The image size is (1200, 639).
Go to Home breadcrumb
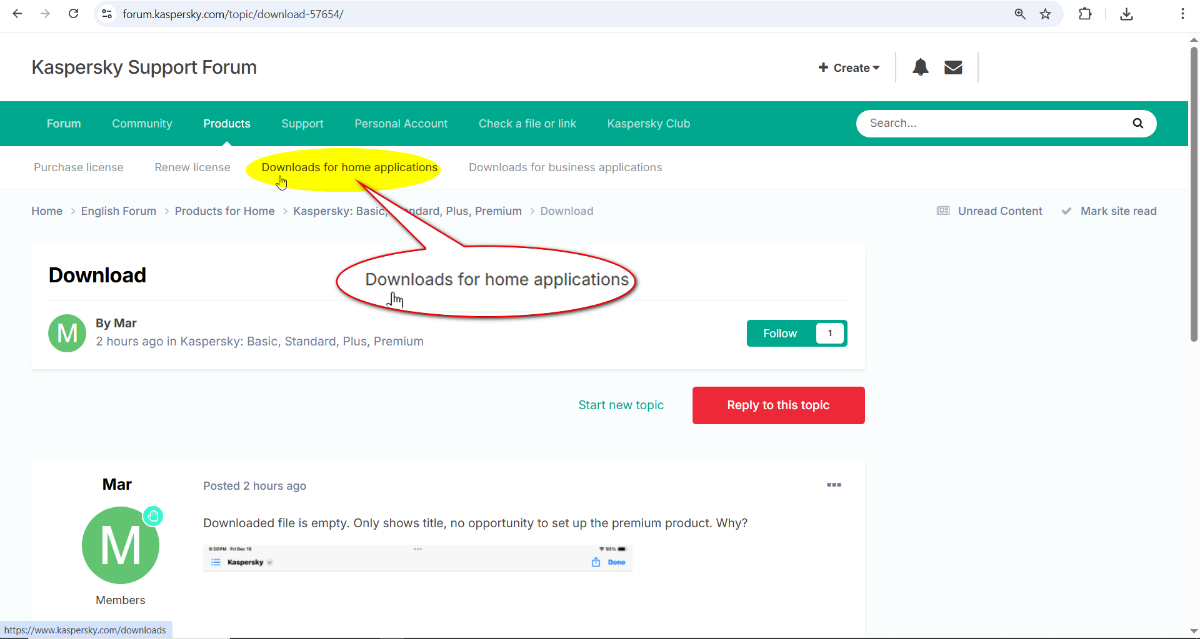point(47,211)
